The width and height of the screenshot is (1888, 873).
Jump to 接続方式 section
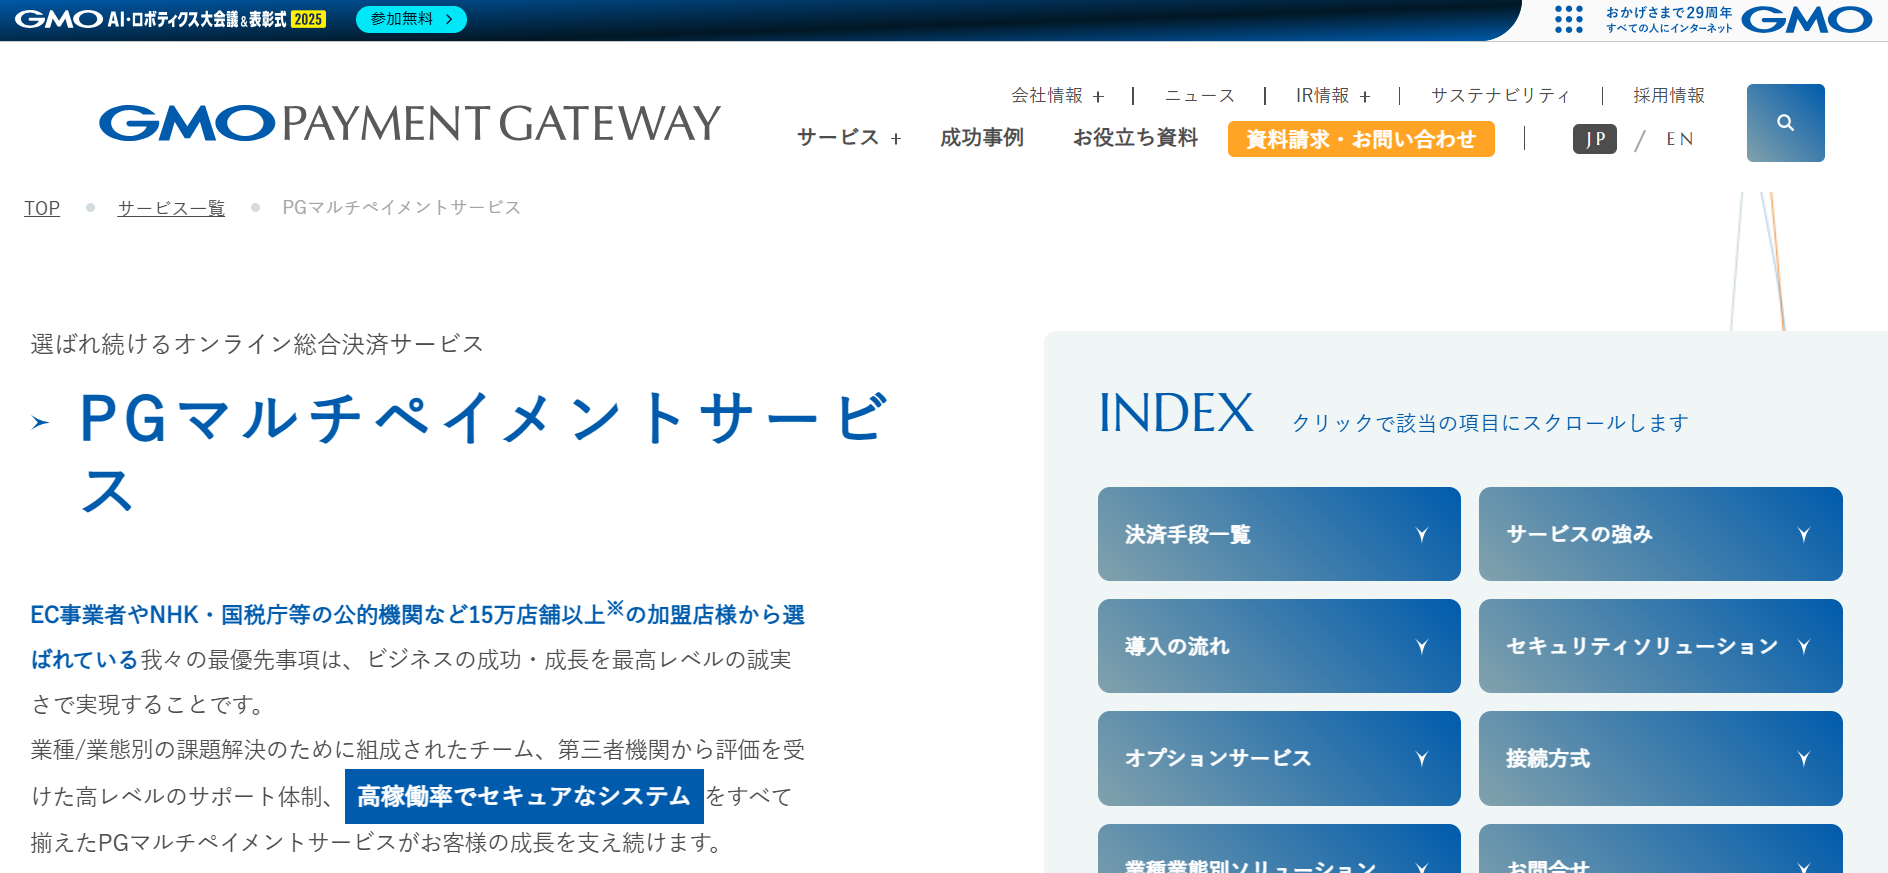(x=1661, y=758)
